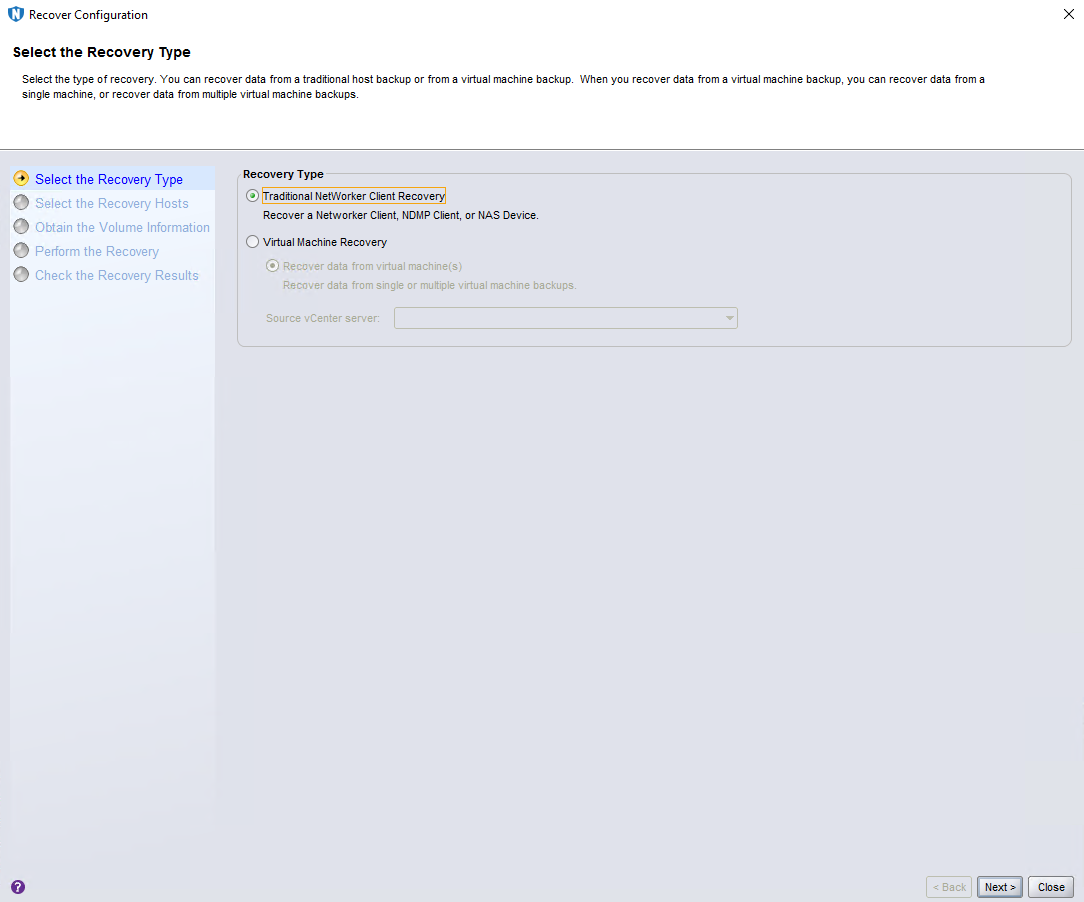Viewport: 1084px width, 902px height.
Task: Open the Select the Recovery Hosts step
Action: 112,204
